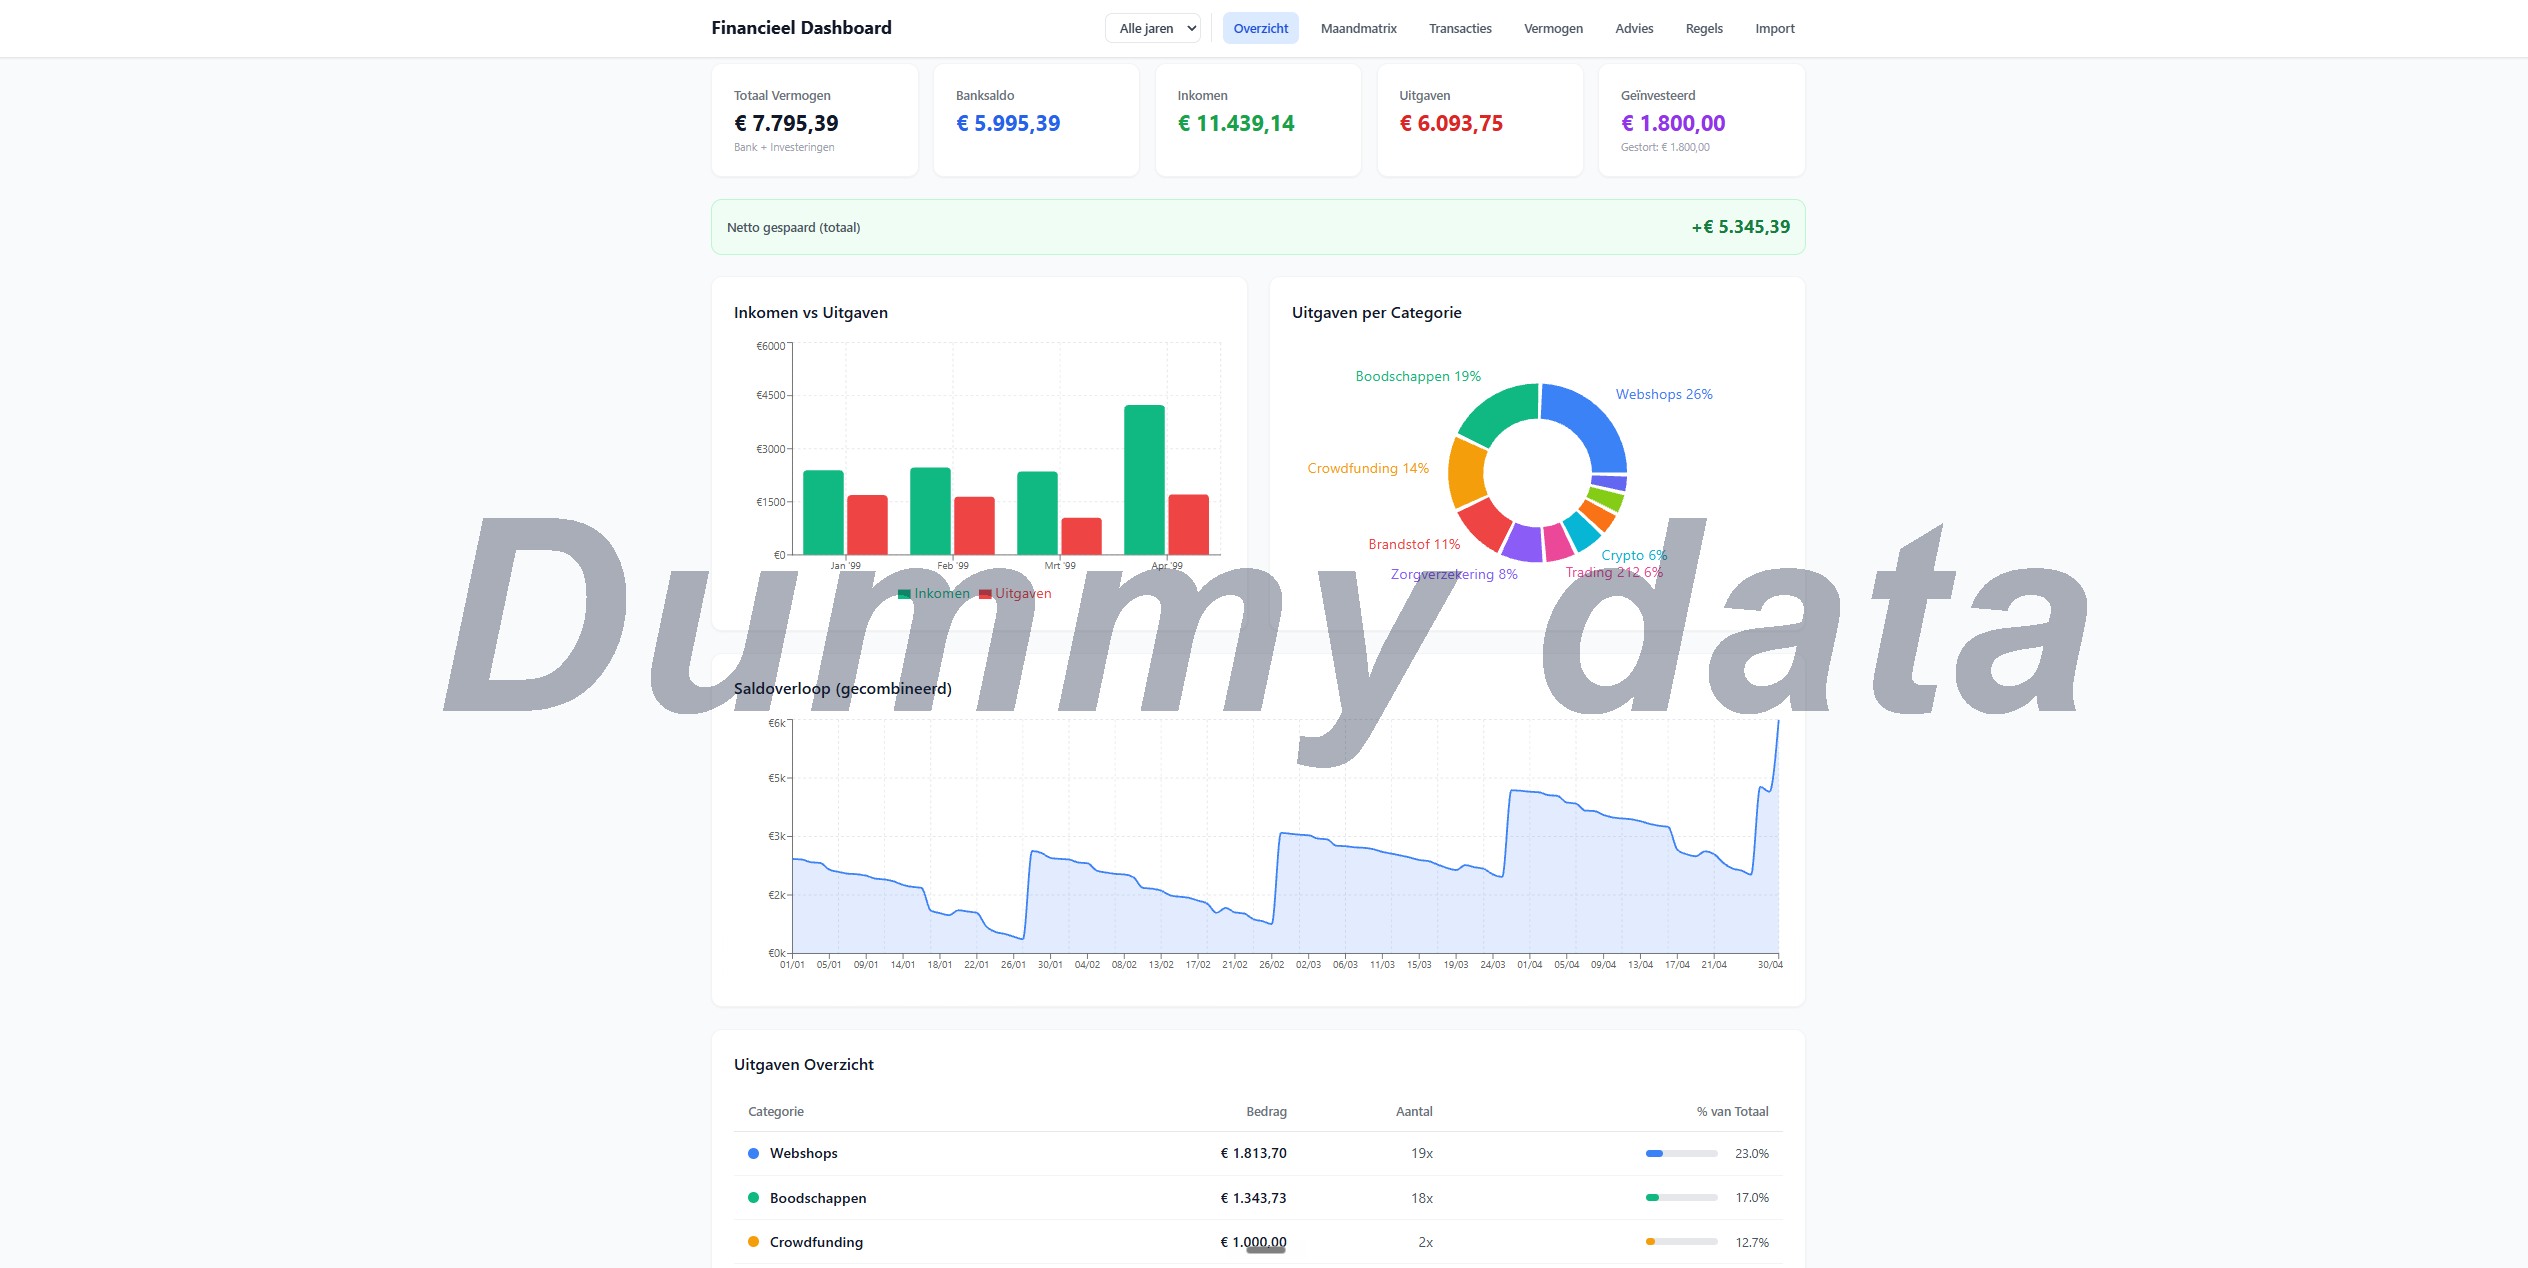Click the Financieel Dashboard title

click(x=801, y=28)
